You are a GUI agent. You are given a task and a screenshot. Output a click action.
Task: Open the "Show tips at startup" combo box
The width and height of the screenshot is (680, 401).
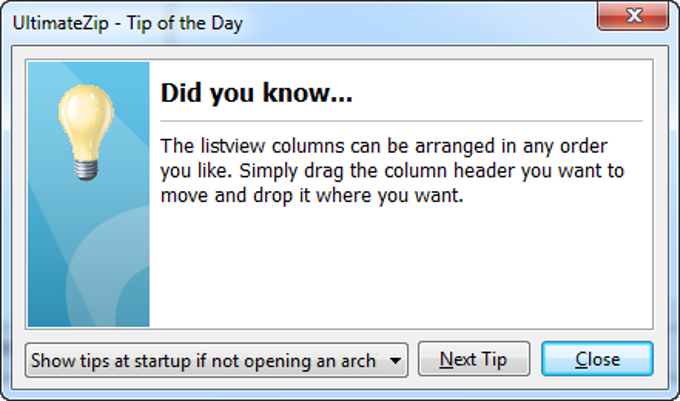(x=204, y=361)
